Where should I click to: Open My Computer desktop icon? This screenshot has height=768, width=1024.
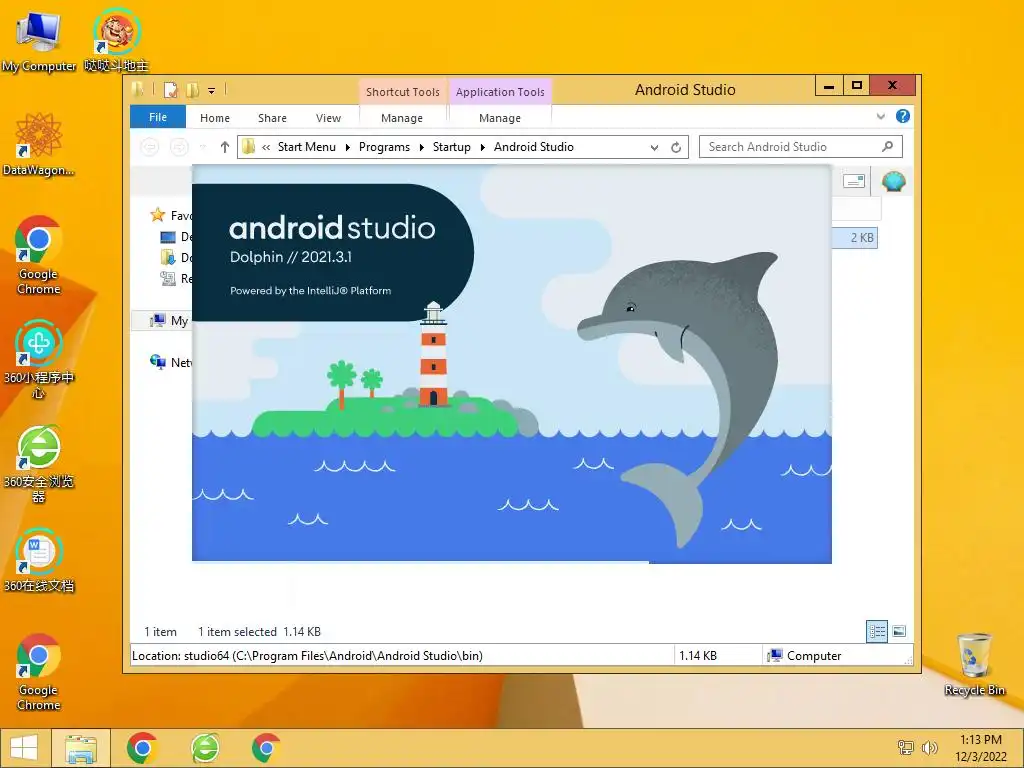pyautogui.click(x=39, y=40)
